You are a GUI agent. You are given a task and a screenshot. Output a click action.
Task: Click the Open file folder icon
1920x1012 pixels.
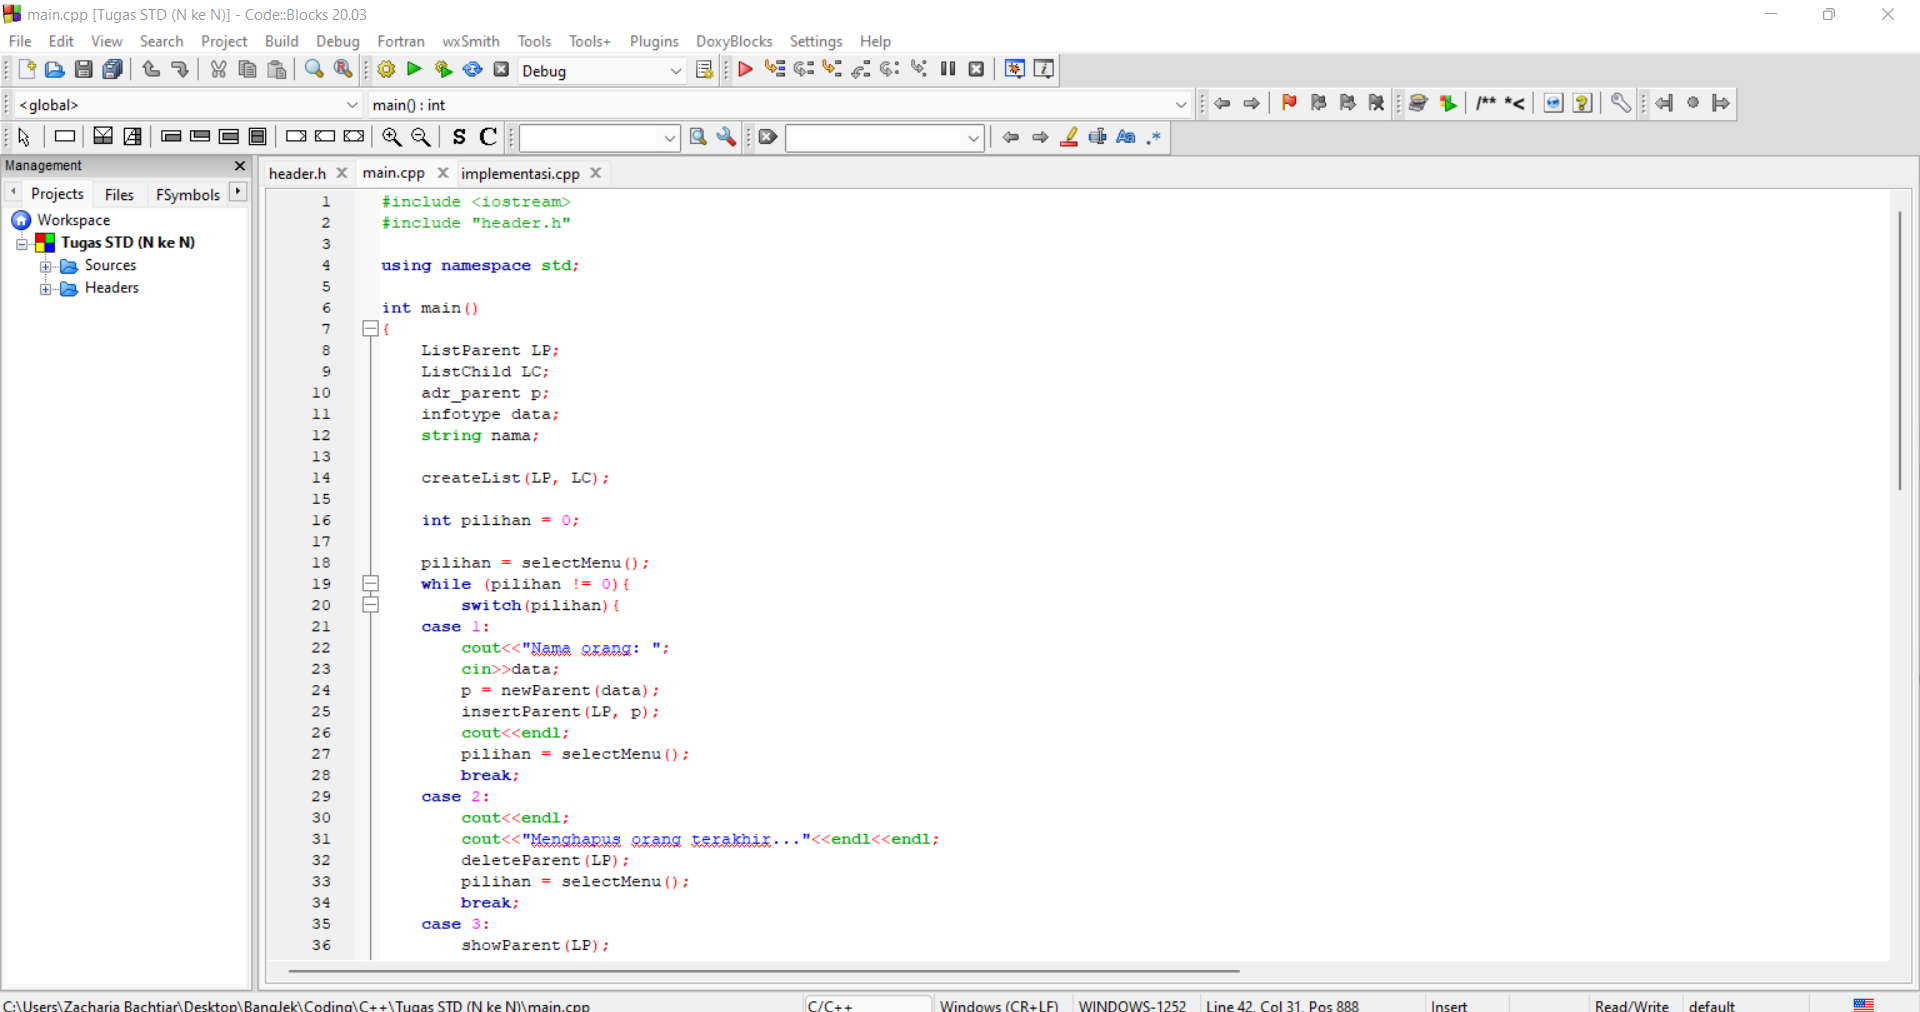(x=55, y=70)
